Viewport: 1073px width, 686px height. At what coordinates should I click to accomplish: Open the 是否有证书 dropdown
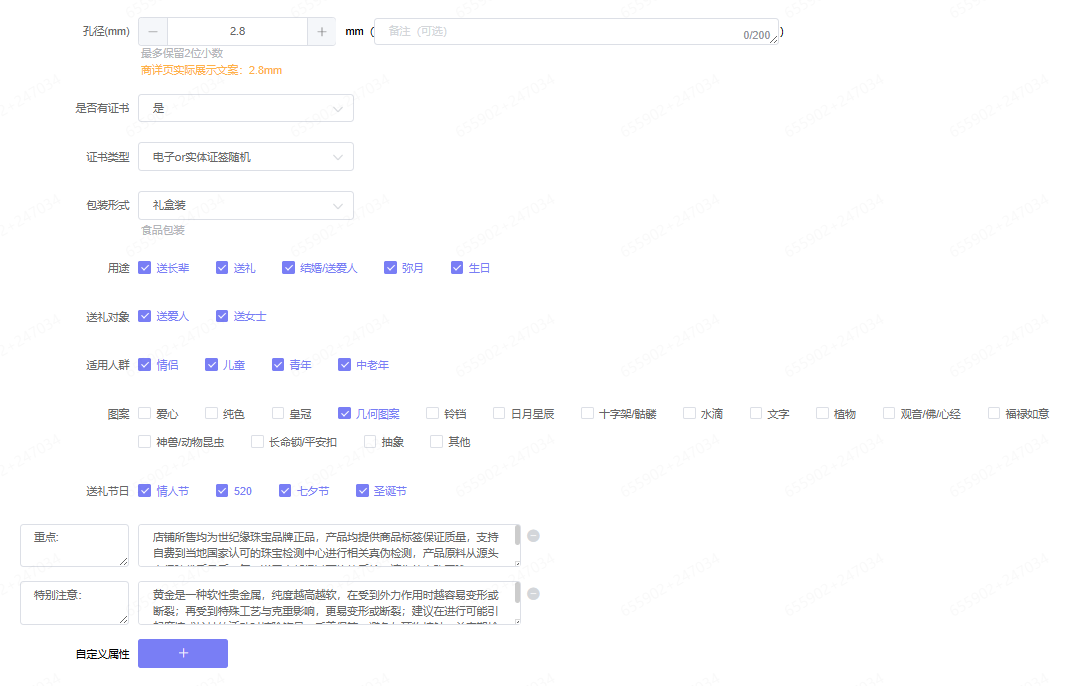coord(246,108)
